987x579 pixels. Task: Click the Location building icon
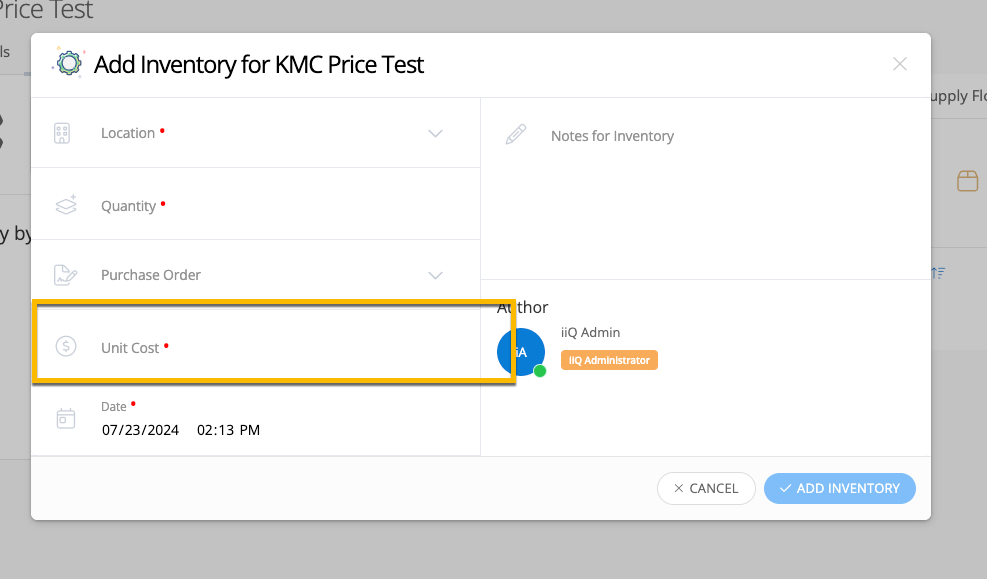(x=62, y=133)
